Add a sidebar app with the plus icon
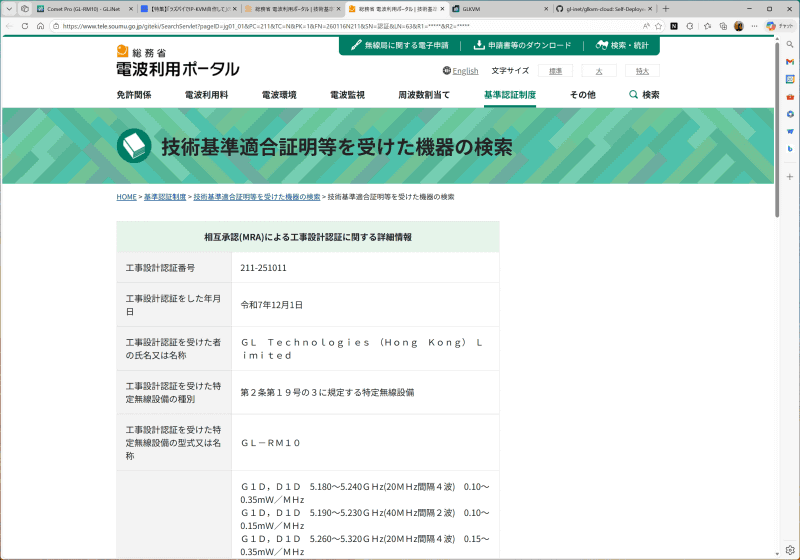 tap(790, 176)
